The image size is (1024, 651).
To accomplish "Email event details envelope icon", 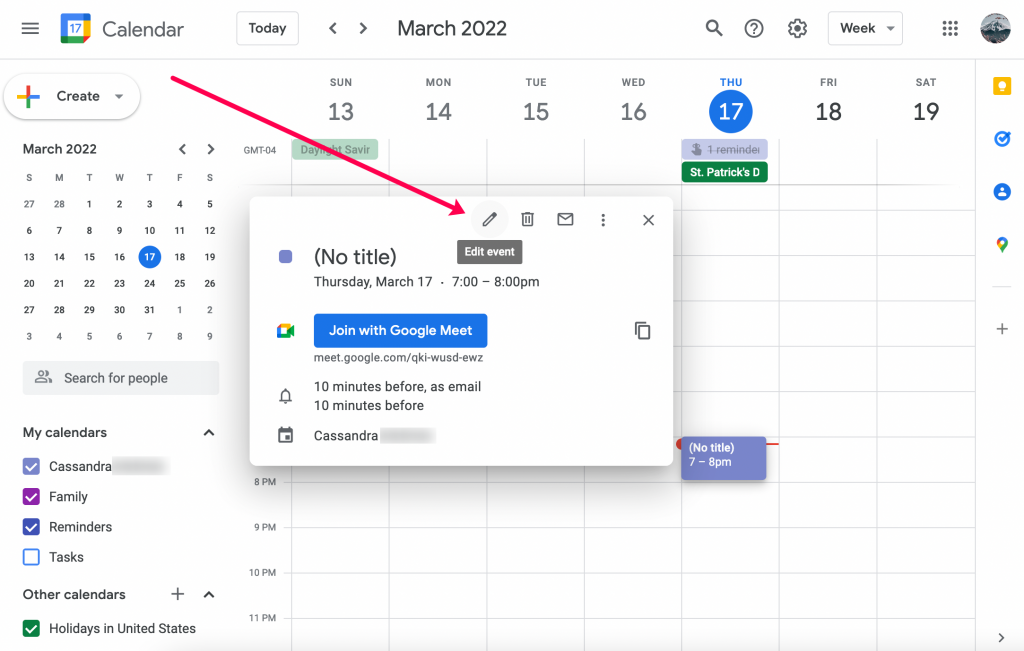I will coord(566,219).
